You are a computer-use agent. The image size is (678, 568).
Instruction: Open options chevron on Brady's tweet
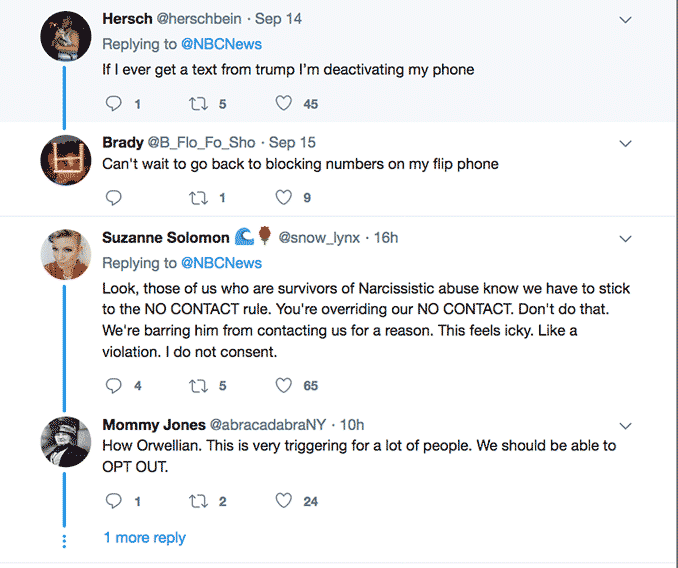tap(626, 144)
